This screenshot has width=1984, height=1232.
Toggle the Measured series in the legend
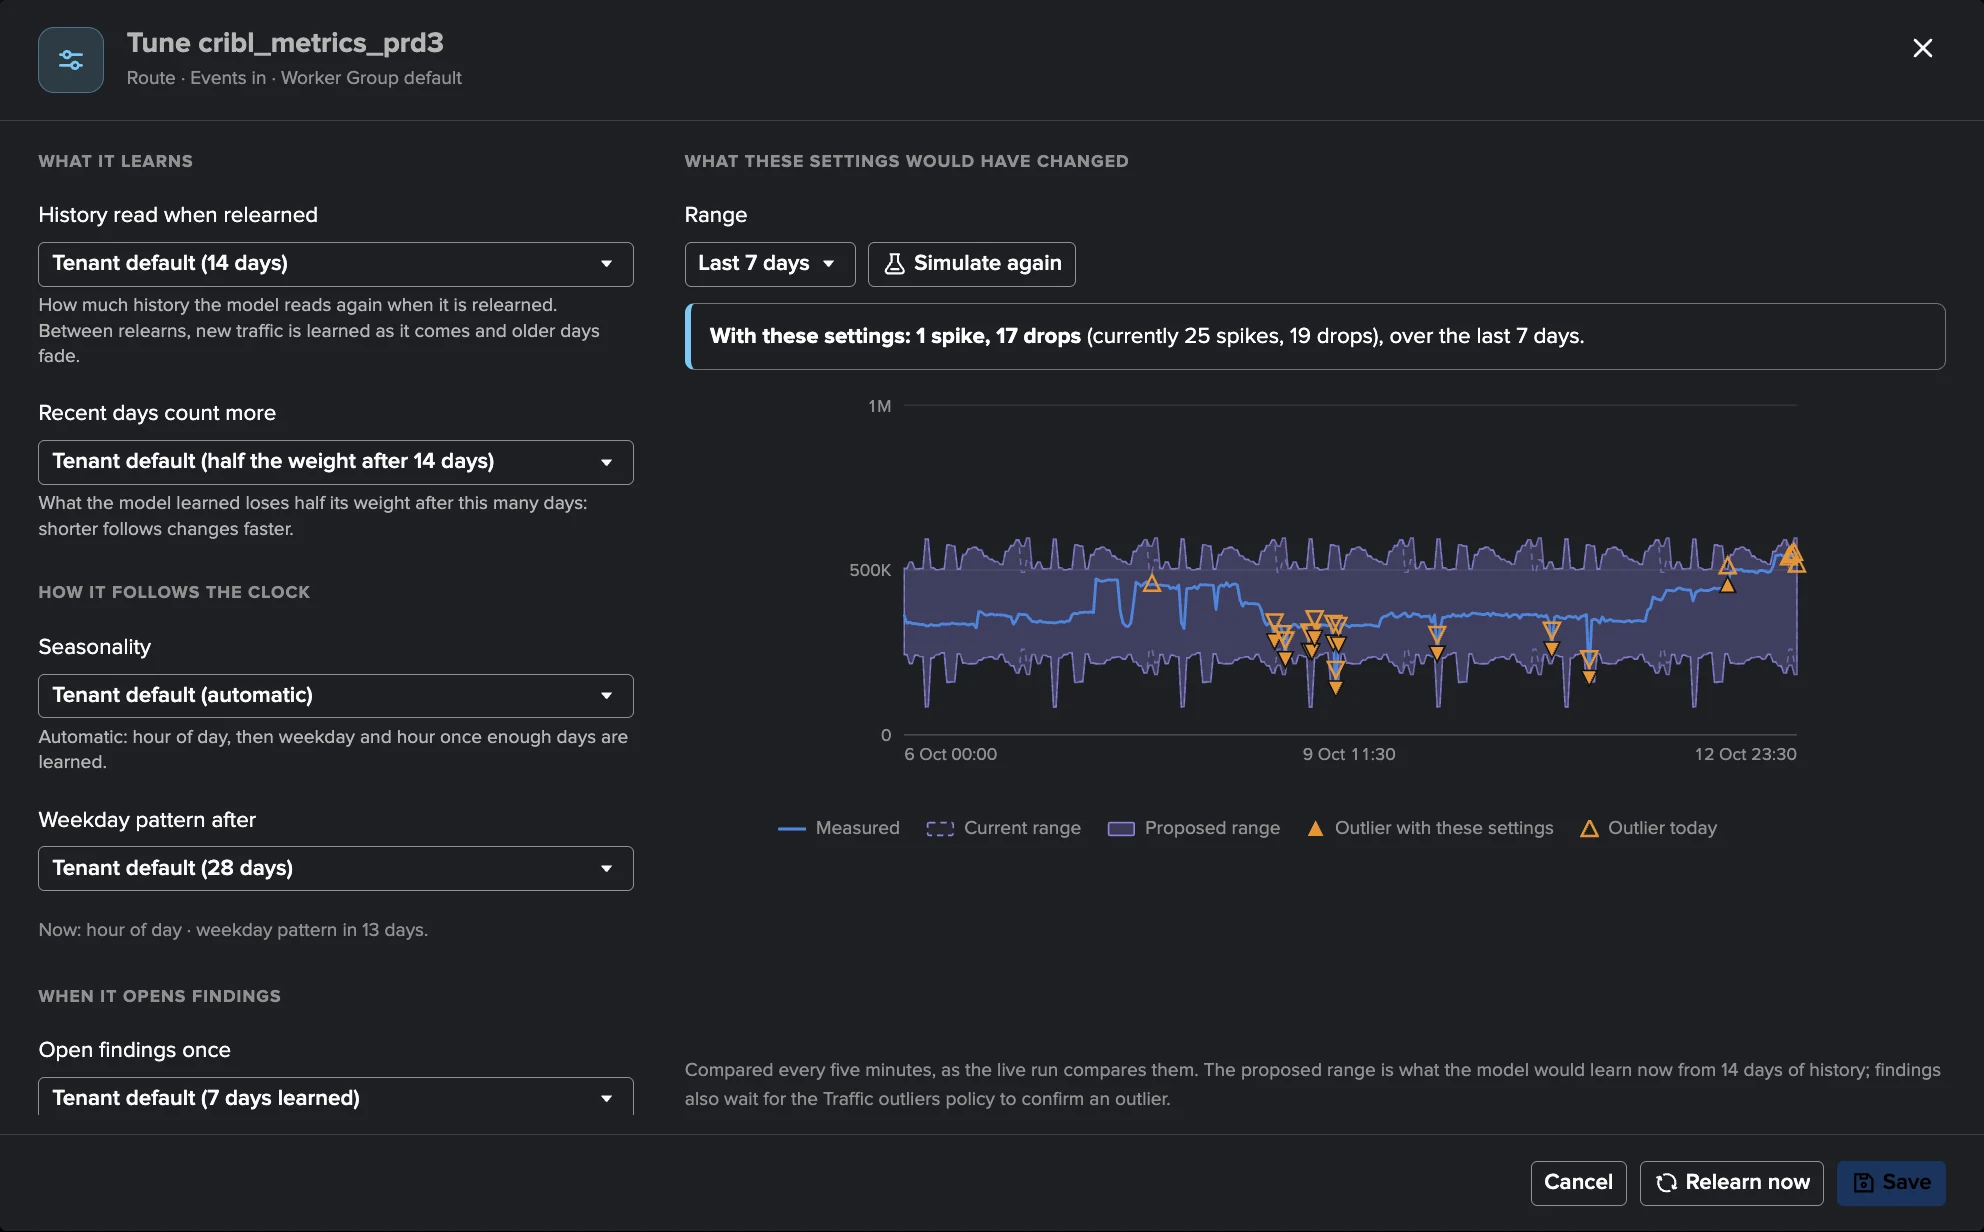point(839,828)
